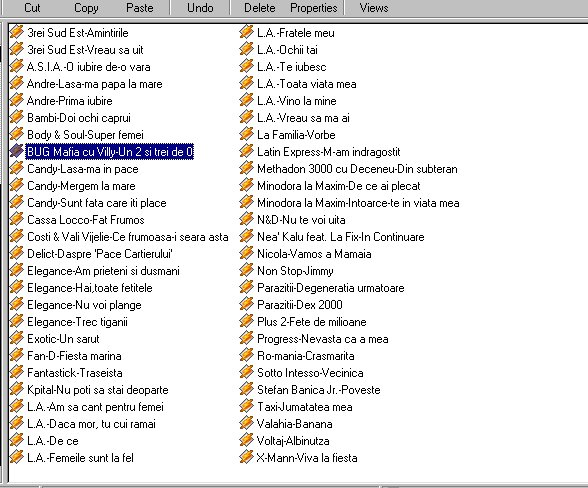
Task: Click the file icon of 3rei Sud Est-Vreau sa uit
Action: 16,49
